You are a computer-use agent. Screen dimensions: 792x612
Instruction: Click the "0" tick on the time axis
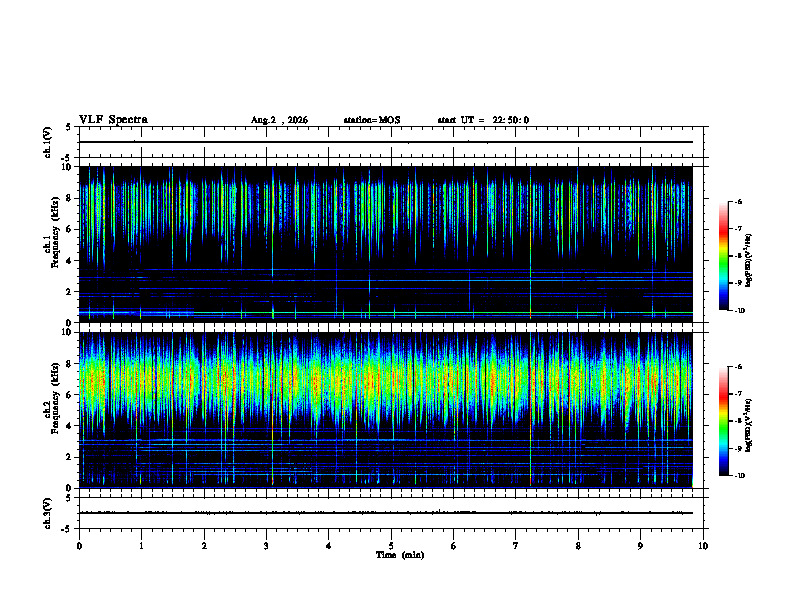79,546
